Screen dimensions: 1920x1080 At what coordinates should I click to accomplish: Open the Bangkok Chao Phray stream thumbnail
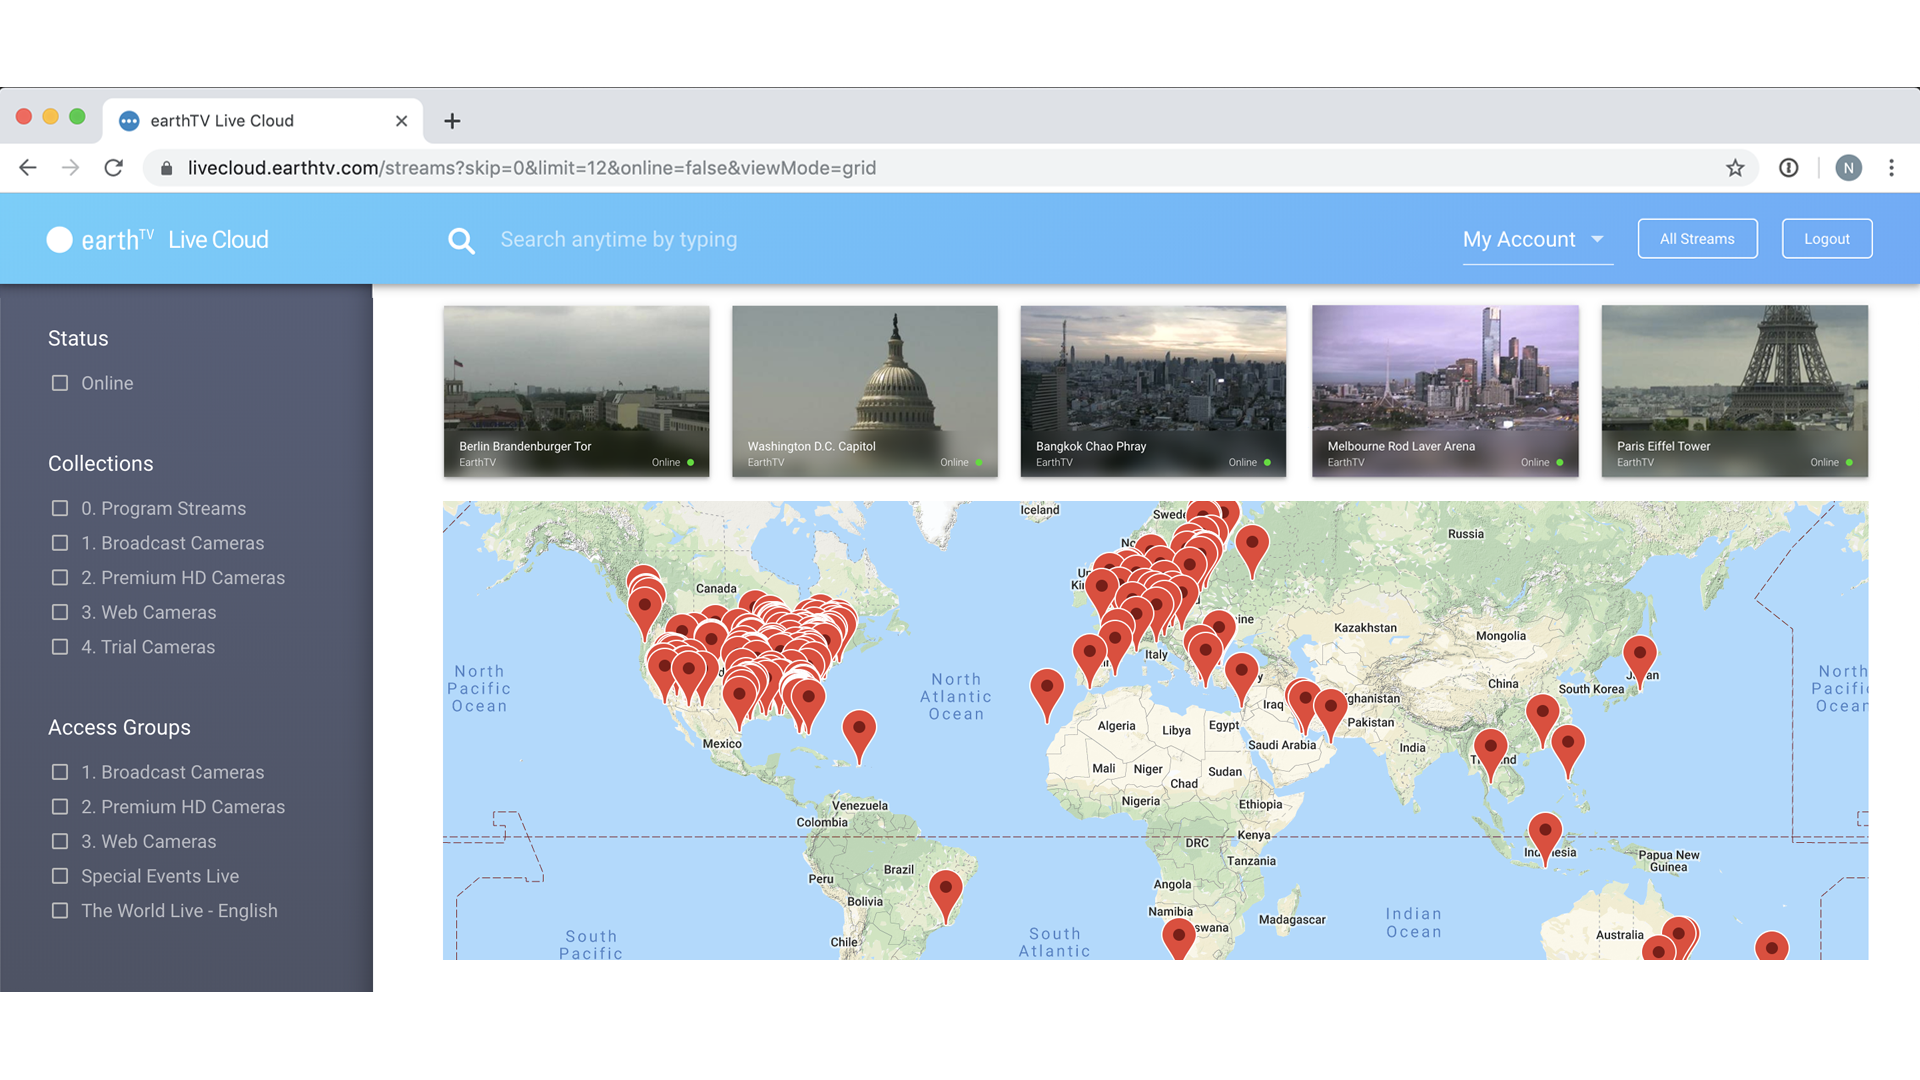[x=1153, y=391]
